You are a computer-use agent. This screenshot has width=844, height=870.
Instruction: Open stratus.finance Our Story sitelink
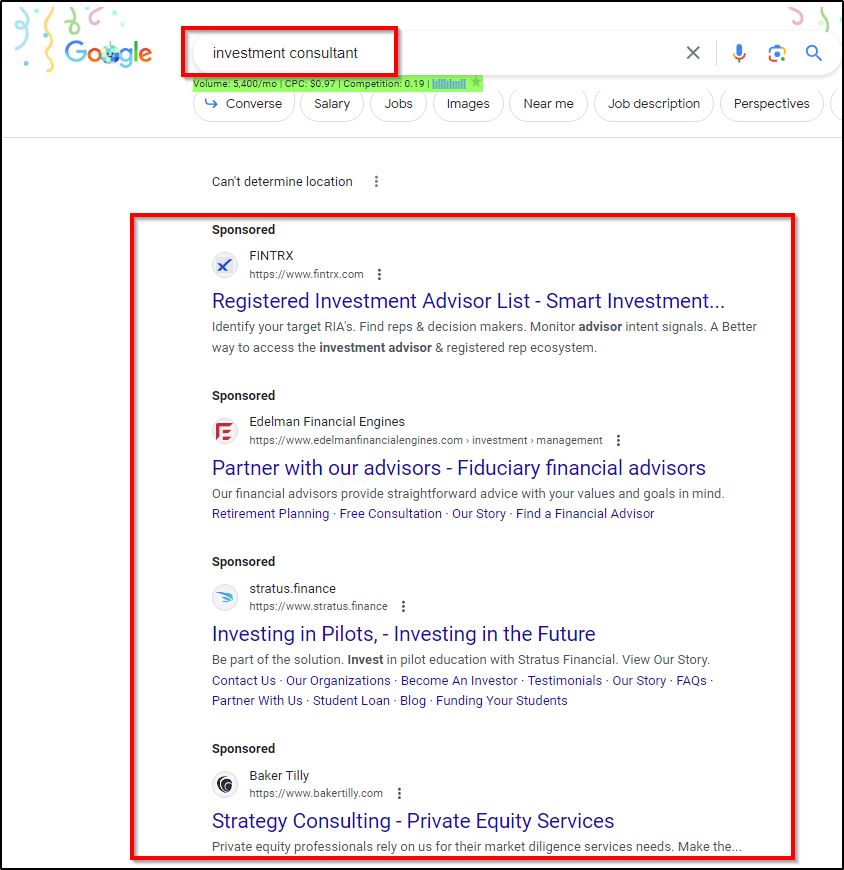[x=639, y=681]
